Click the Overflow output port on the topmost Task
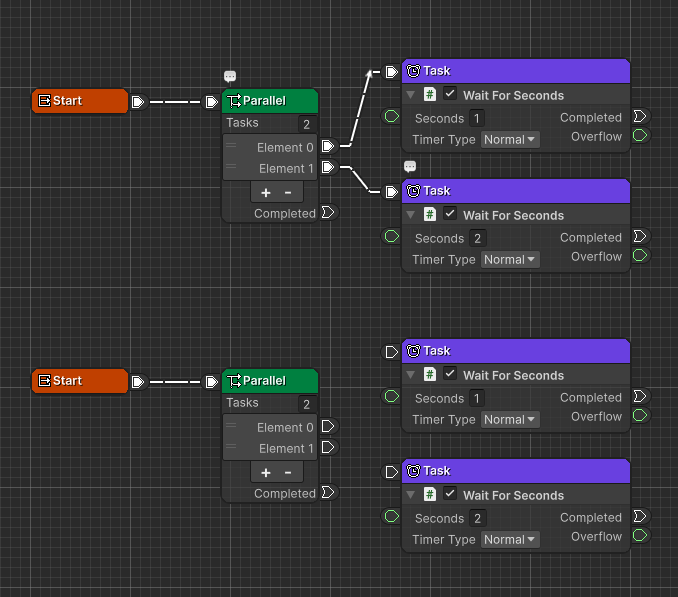This screenshot has height=597, width=678. click(x=639, y=136)
